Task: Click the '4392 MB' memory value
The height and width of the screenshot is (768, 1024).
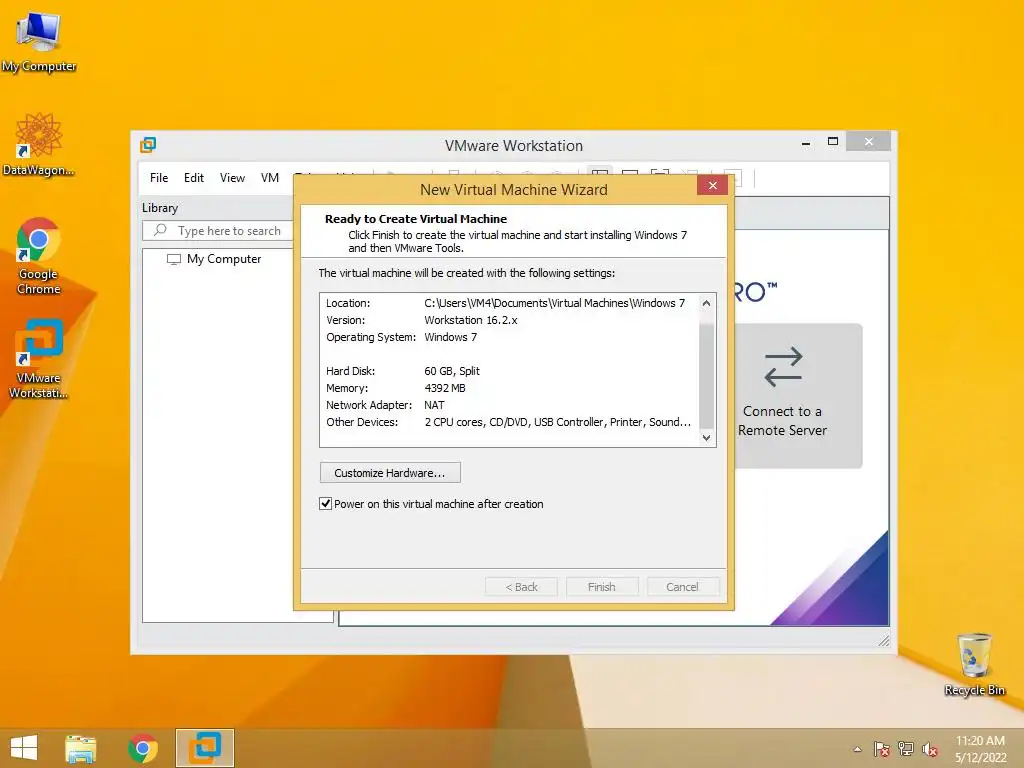Action: pos(445,388)
